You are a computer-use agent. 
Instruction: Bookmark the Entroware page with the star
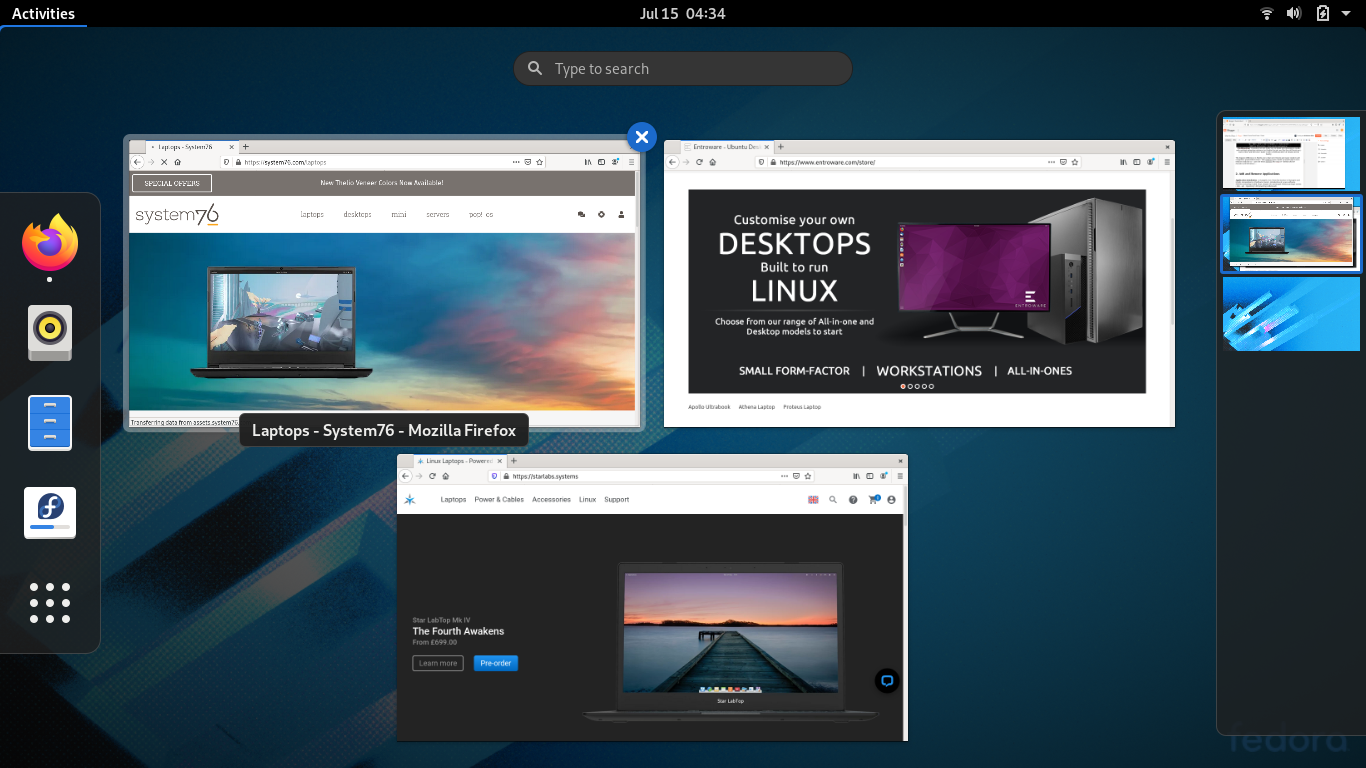click(x=1075, y=162)
